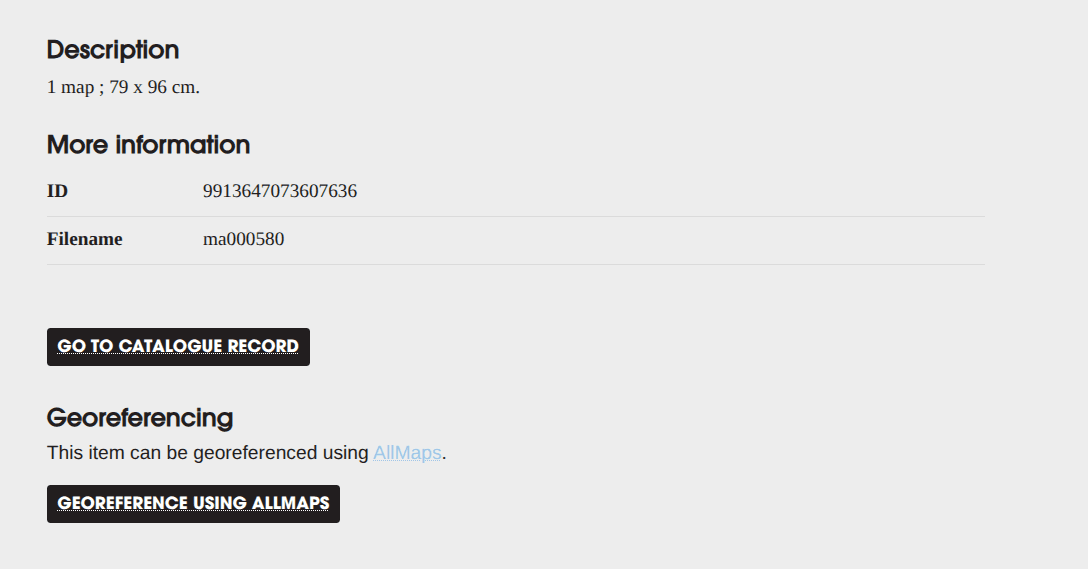The width and height of the screenshot is (1088, 569).
Task: Click the Georeferencing heading
Action: (x=140, y=418)
